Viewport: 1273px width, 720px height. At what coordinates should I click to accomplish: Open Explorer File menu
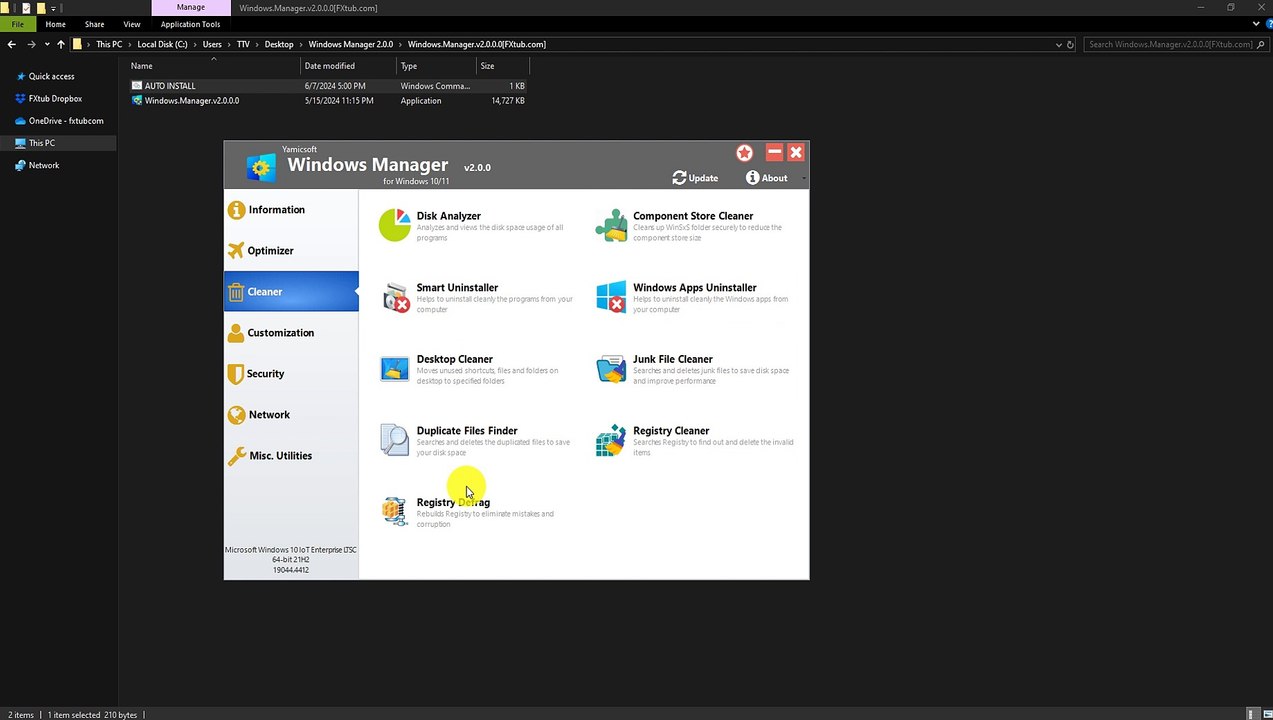tap(17, 24)
